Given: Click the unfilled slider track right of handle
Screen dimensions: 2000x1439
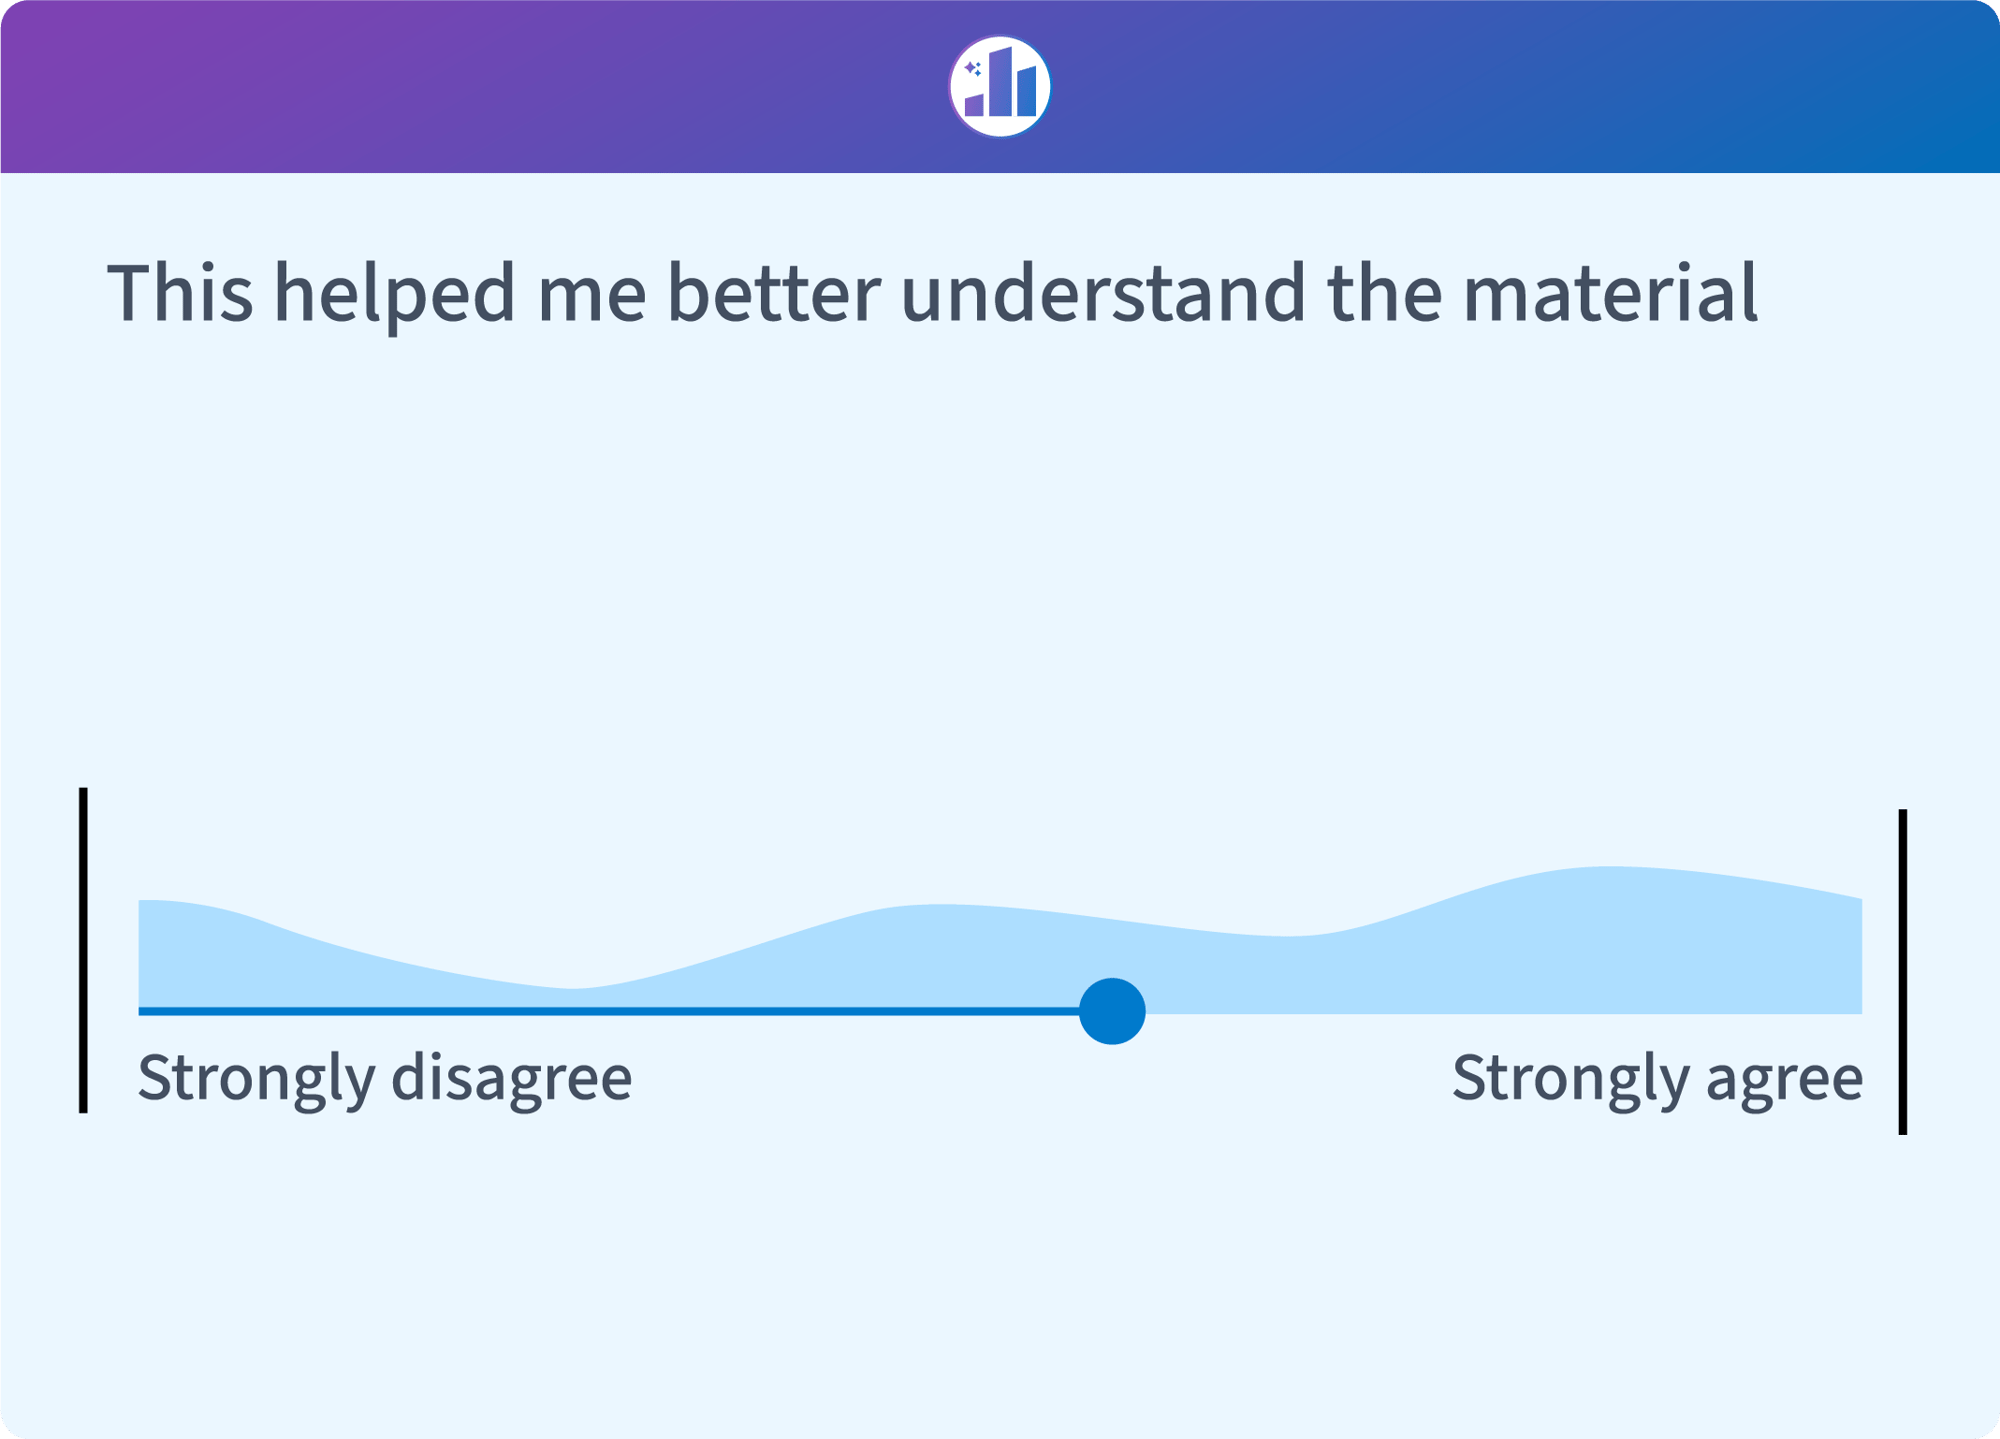Looking at the screenshot, I should tap(1500, 1012).
